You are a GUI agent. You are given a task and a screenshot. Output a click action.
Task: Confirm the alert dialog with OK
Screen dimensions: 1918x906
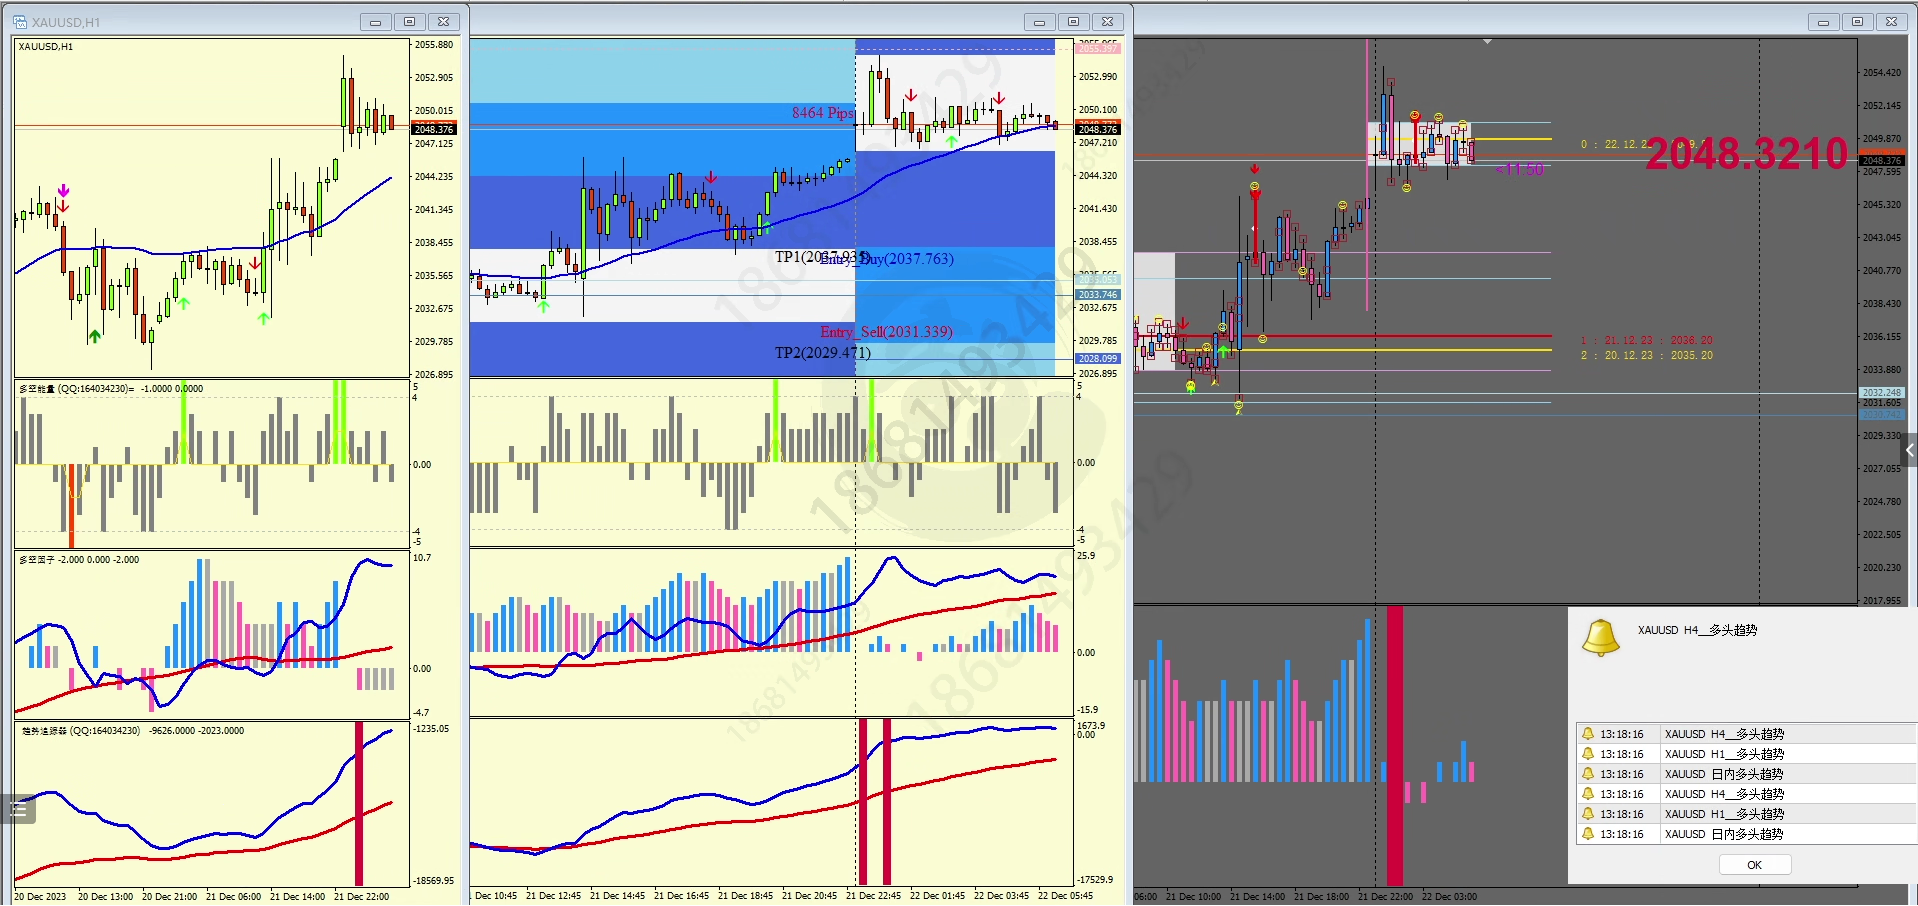(1754, 865)
